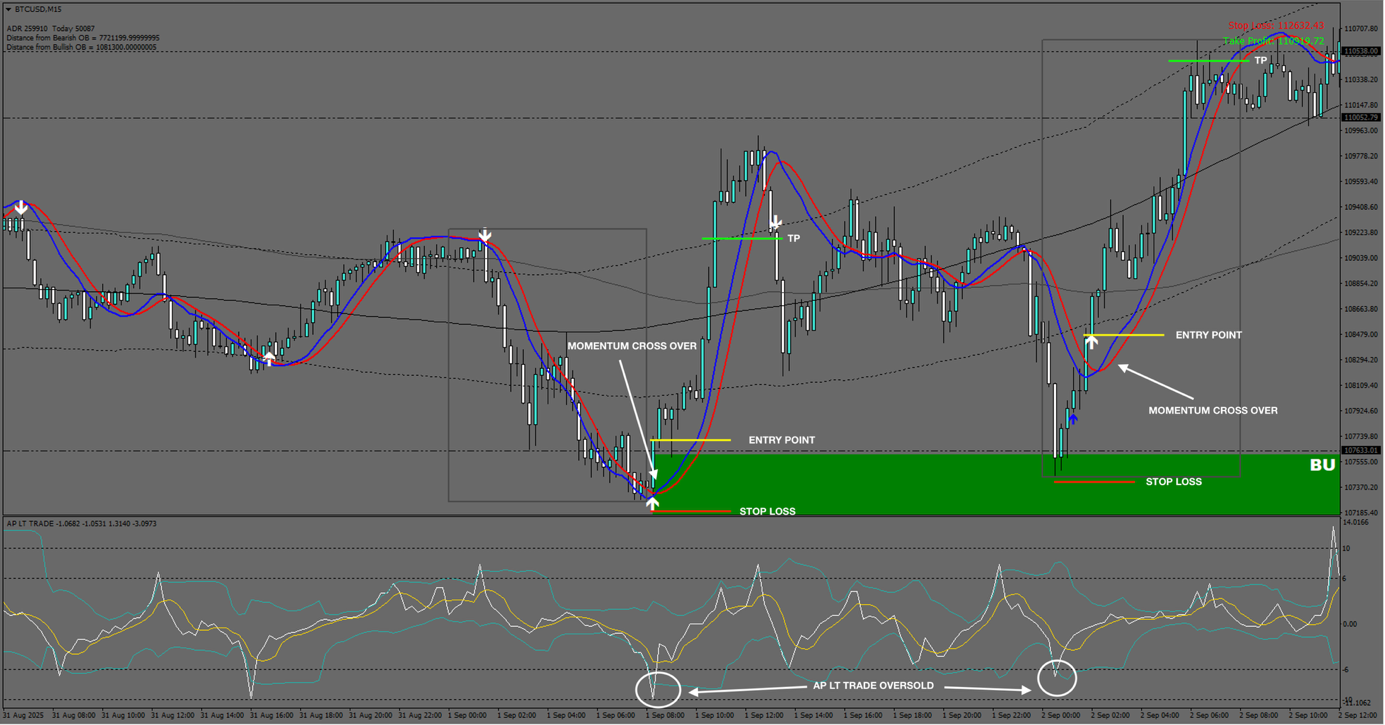Click the green TP line at top right
Image resolution: width=1385 pixels, height=725 pixels.
click(1208, 61)
